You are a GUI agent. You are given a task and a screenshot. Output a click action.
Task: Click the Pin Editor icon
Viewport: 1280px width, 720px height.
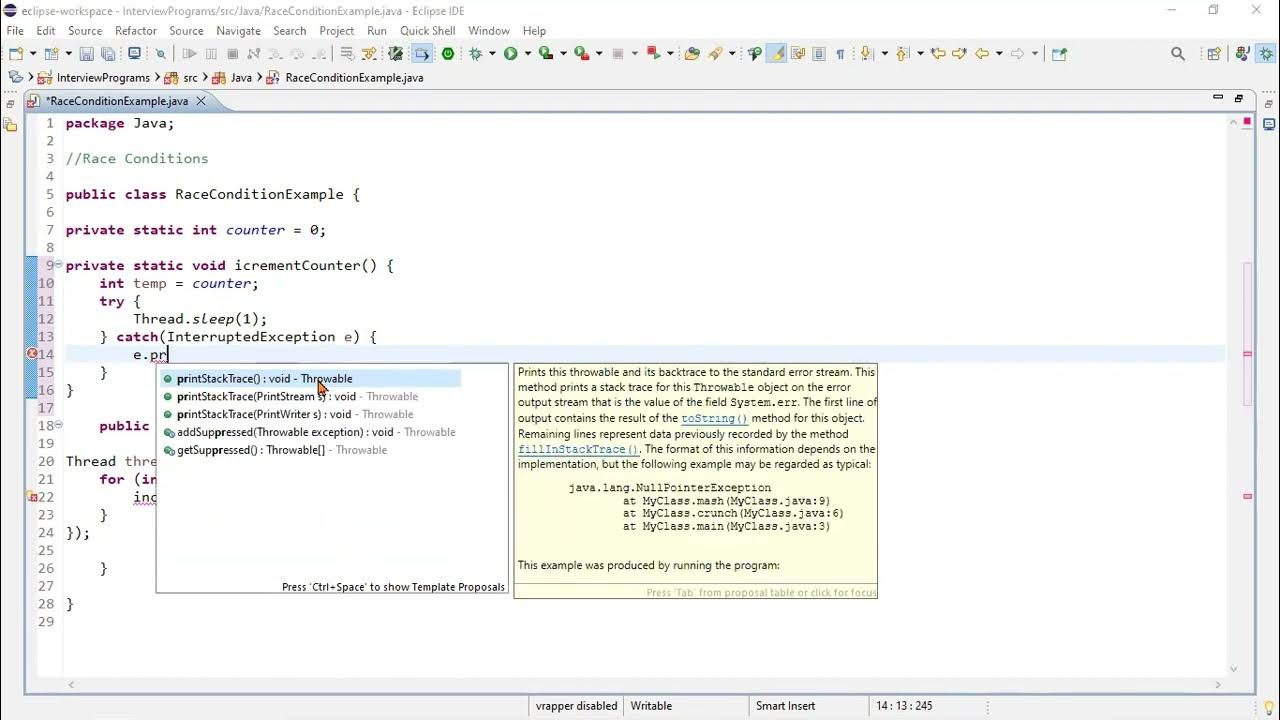[1059, 54]
